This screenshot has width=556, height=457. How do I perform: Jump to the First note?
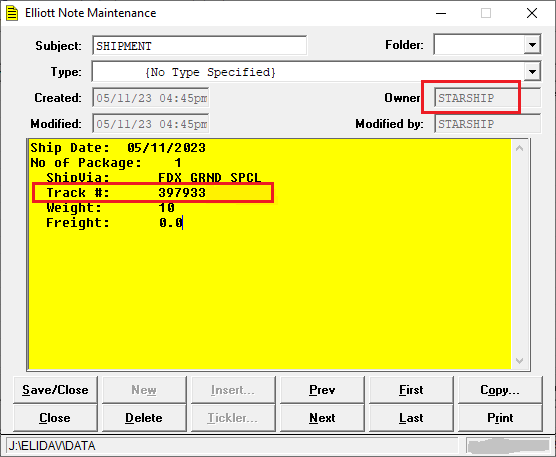[411, 390]
